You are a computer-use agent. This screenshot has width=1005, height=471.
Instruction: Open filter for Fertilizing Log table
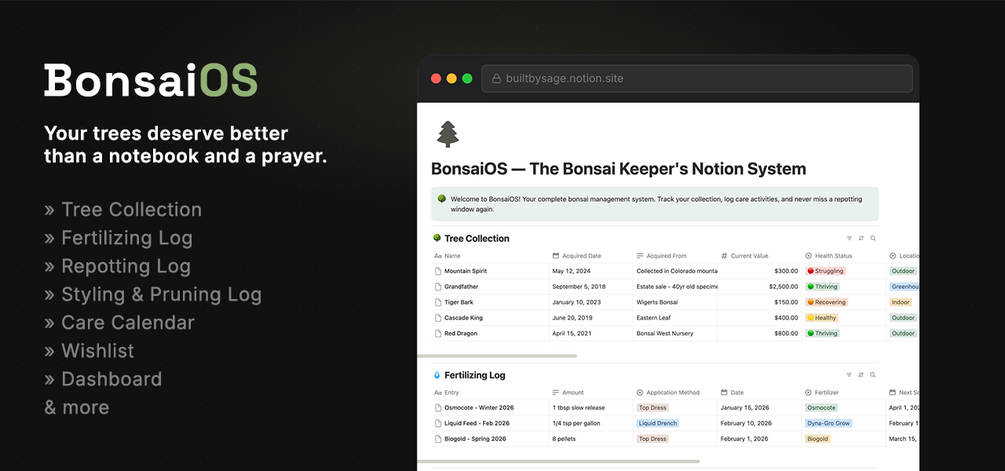[849, 375]
